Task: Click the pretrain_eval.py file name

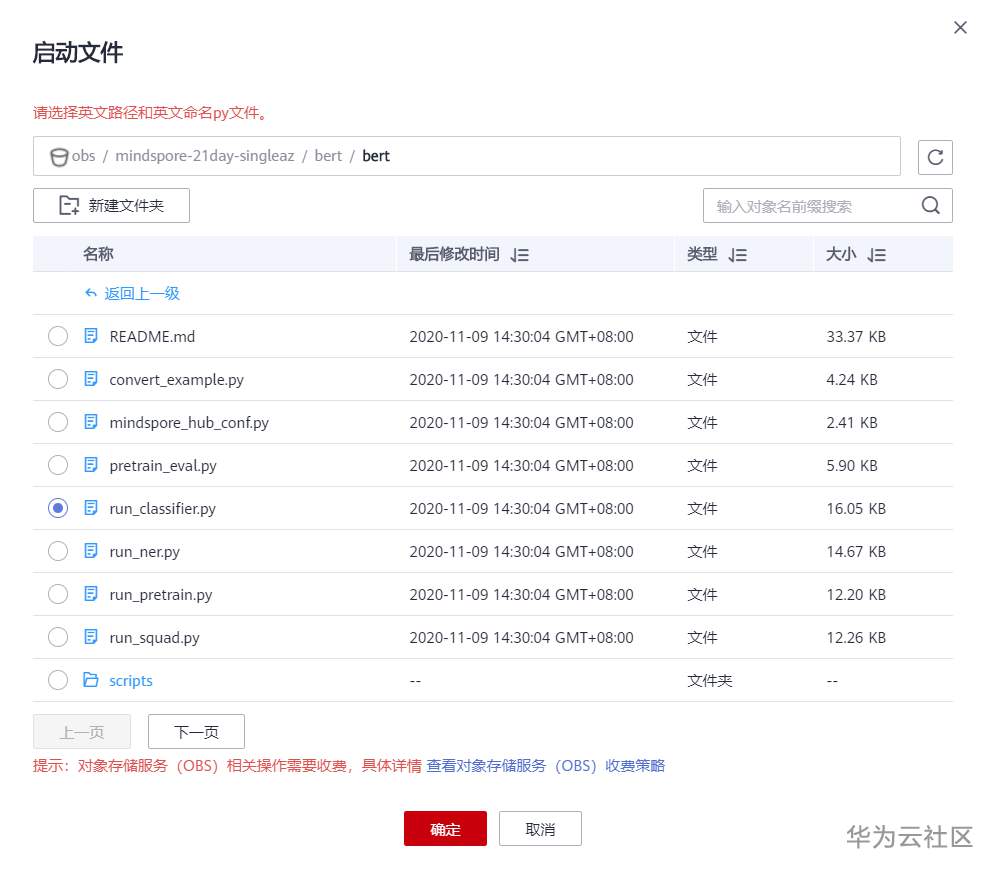Action: (163, 465)
